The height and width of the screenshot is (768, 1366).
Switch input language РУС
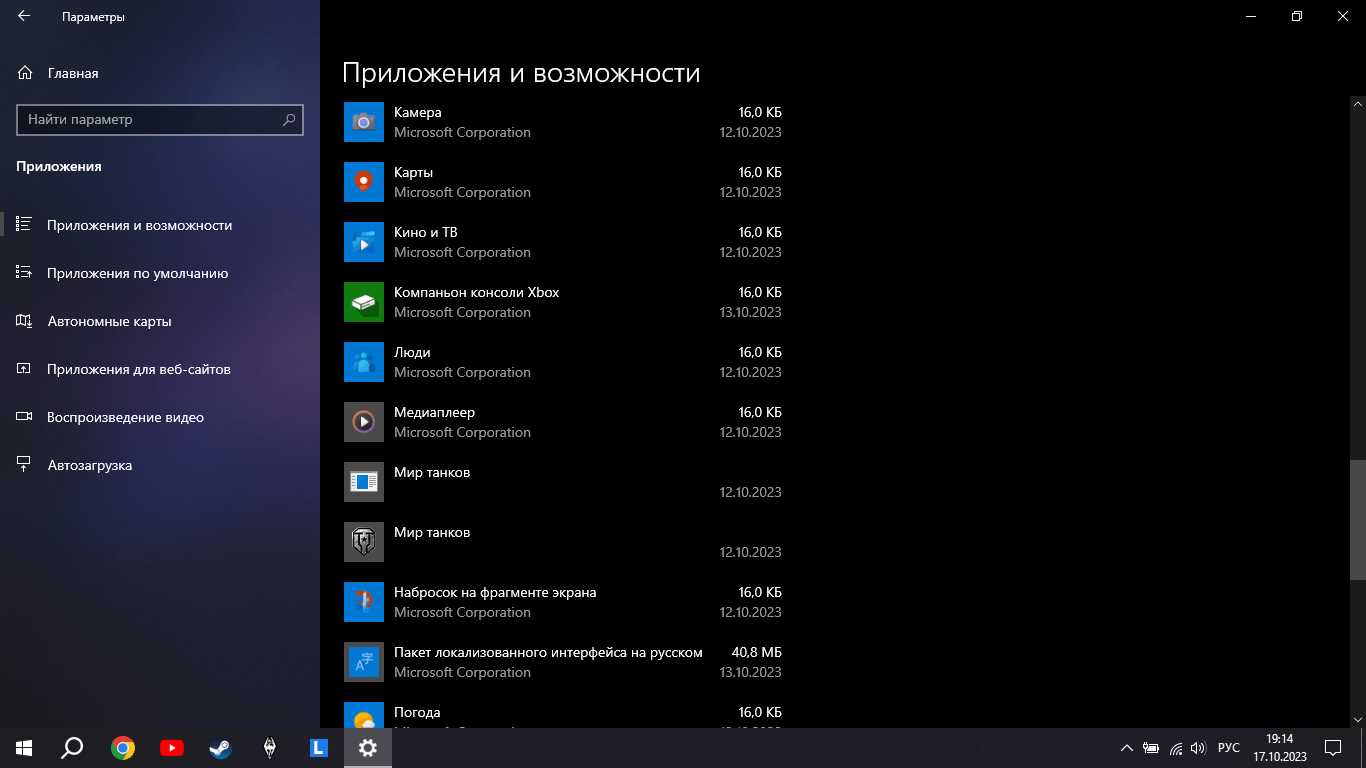(x=1229, y=747)
